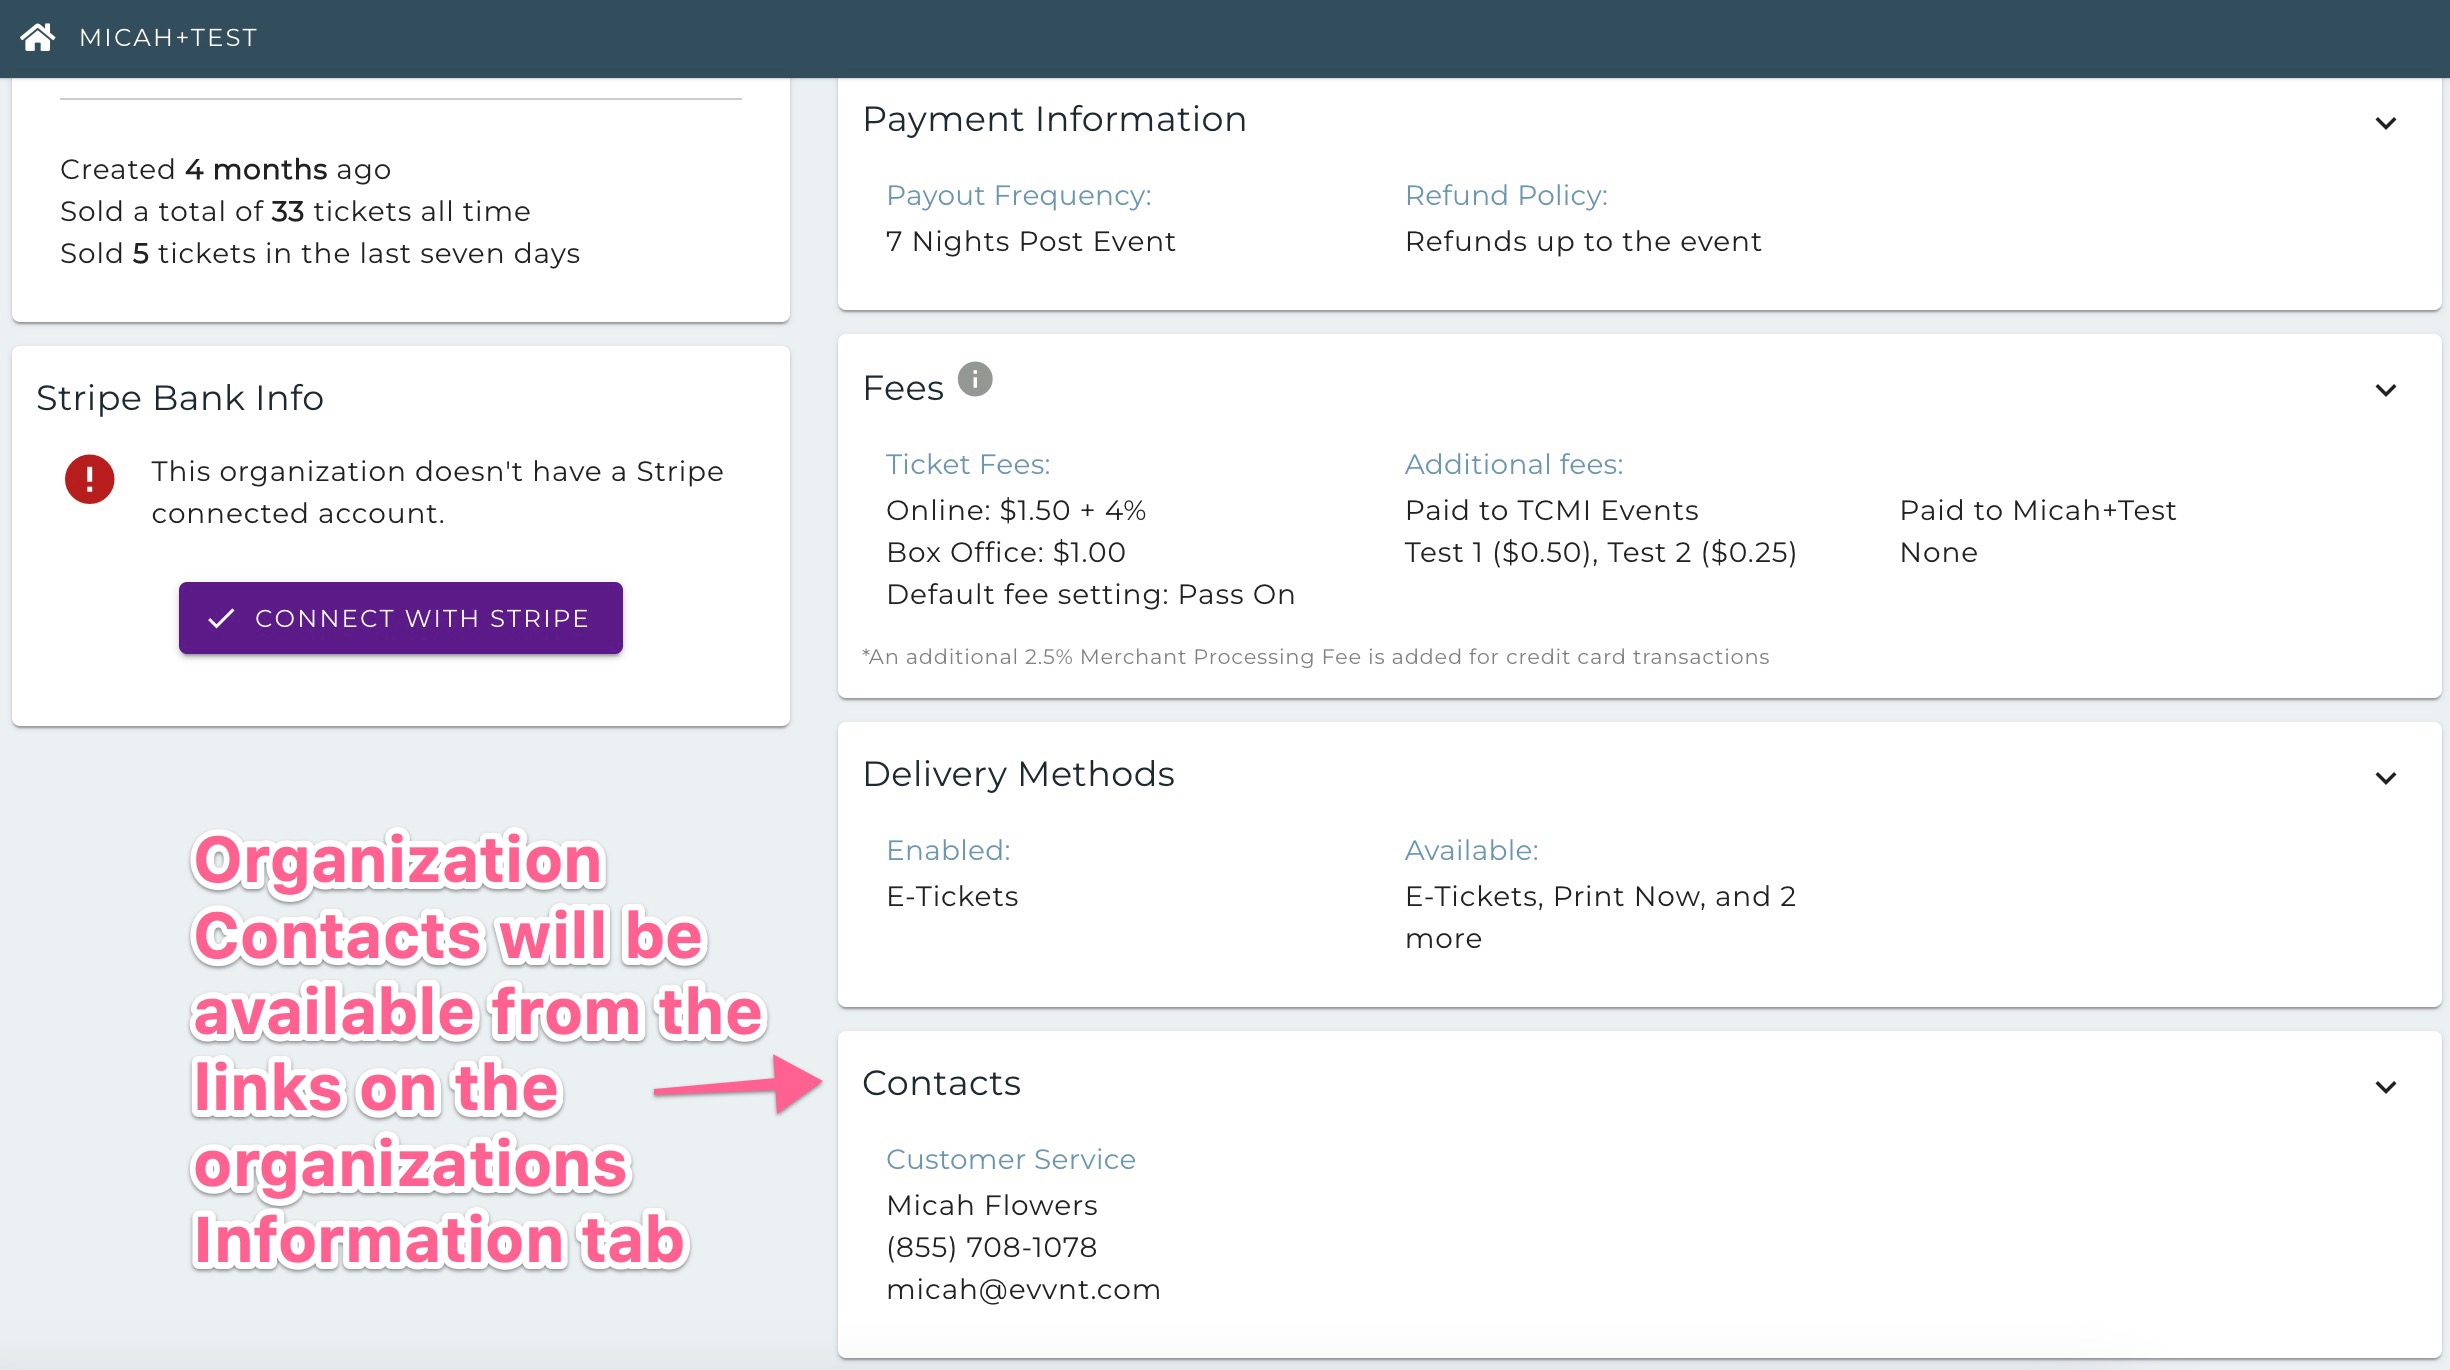Click the home icon in header
The width and height of the screenshot is (2450, 1370).
(x=38, y=38)
